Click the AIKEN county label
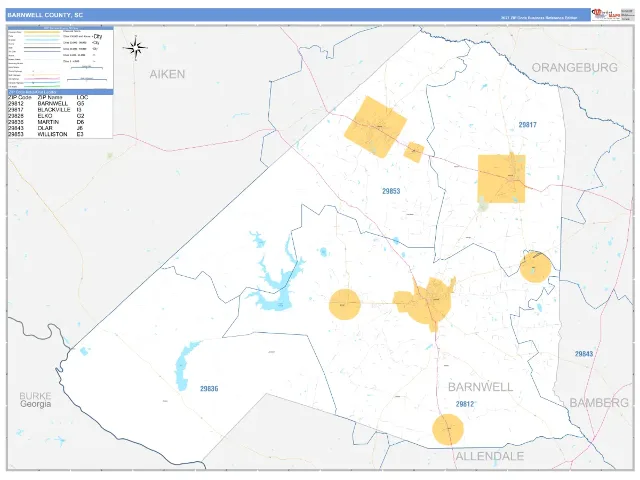Screen dimensions: 640x480 (x=167, y=74)
